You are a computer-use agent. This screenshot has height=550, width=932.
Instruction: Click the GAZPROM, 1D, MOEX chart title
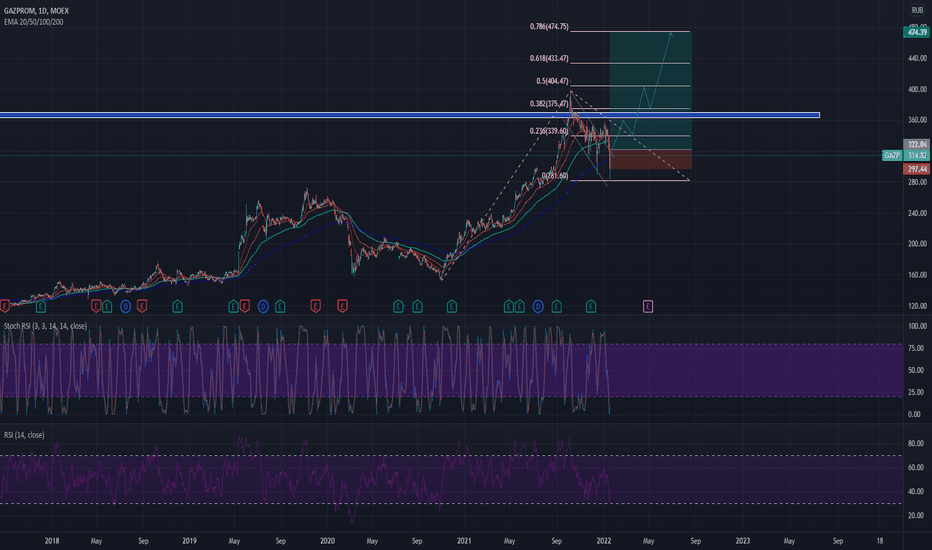click(36, 11)
